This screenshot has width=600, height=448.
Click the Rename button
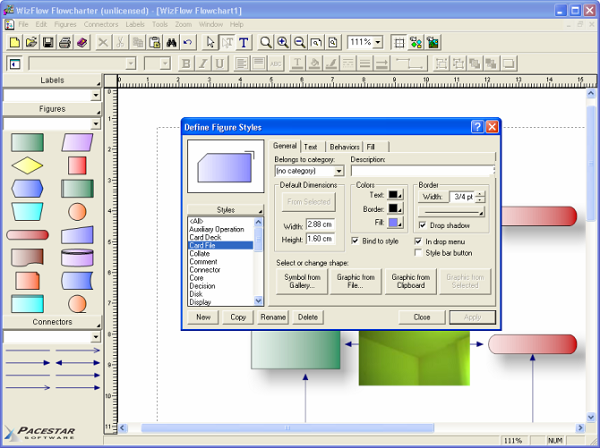click(x=273, y=317)
